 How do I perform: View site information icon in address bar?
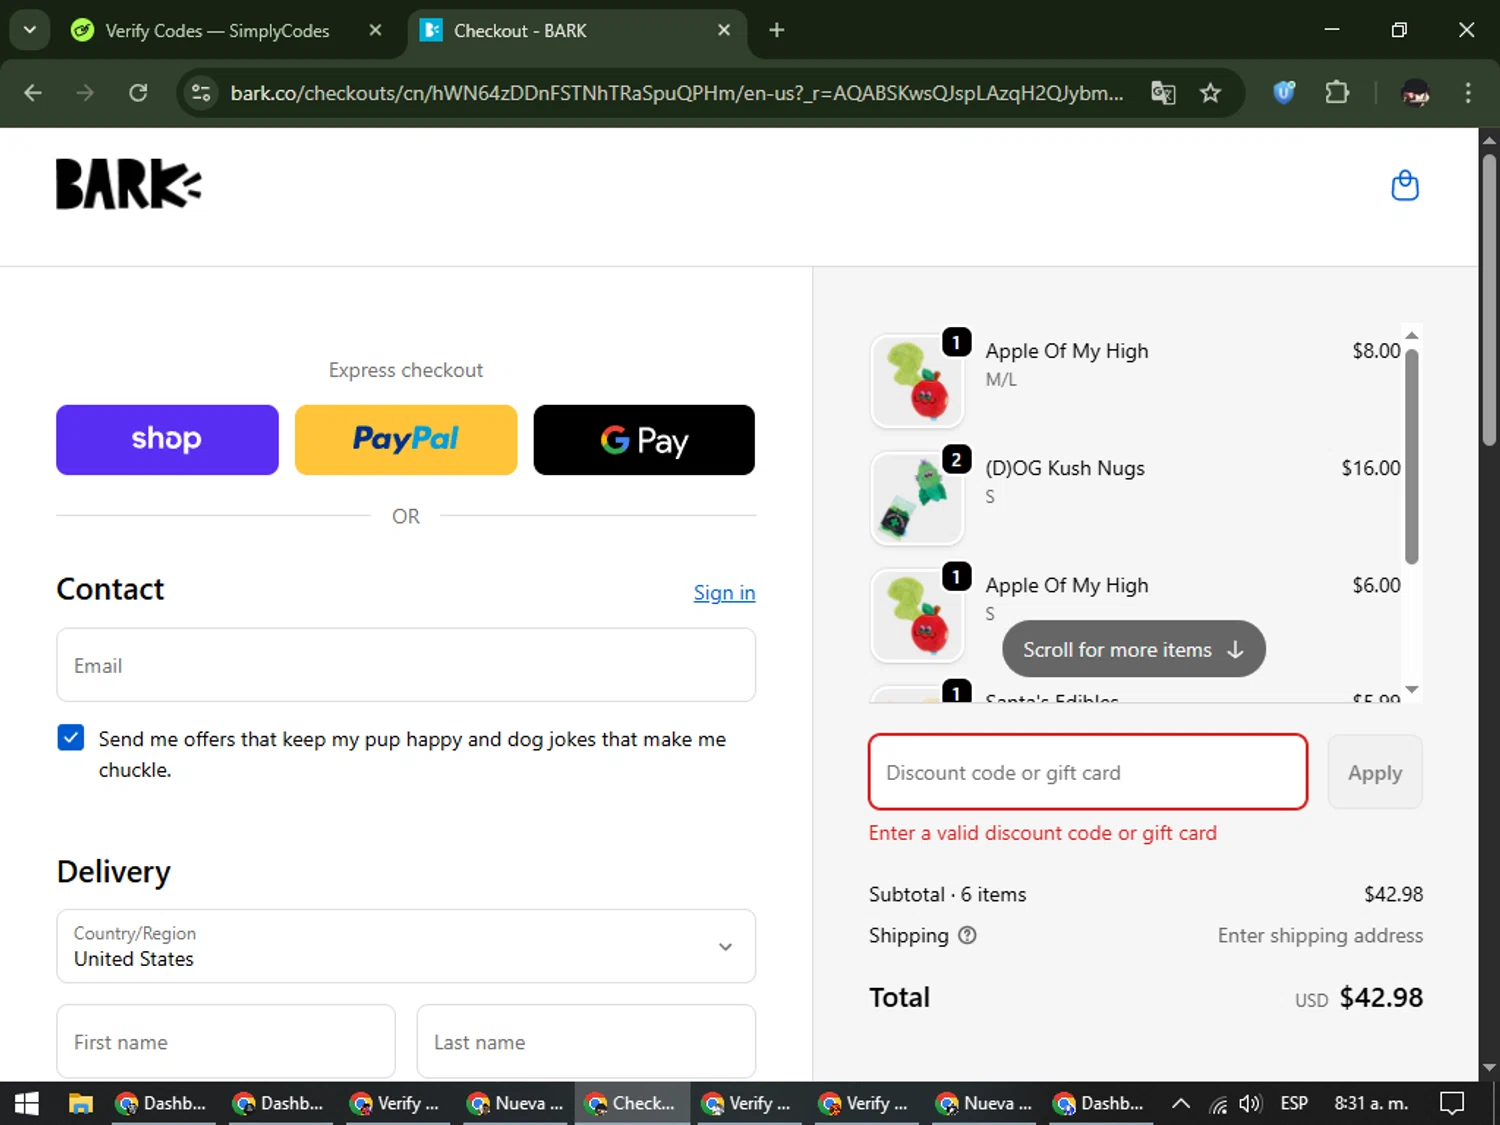coord(201,93)
